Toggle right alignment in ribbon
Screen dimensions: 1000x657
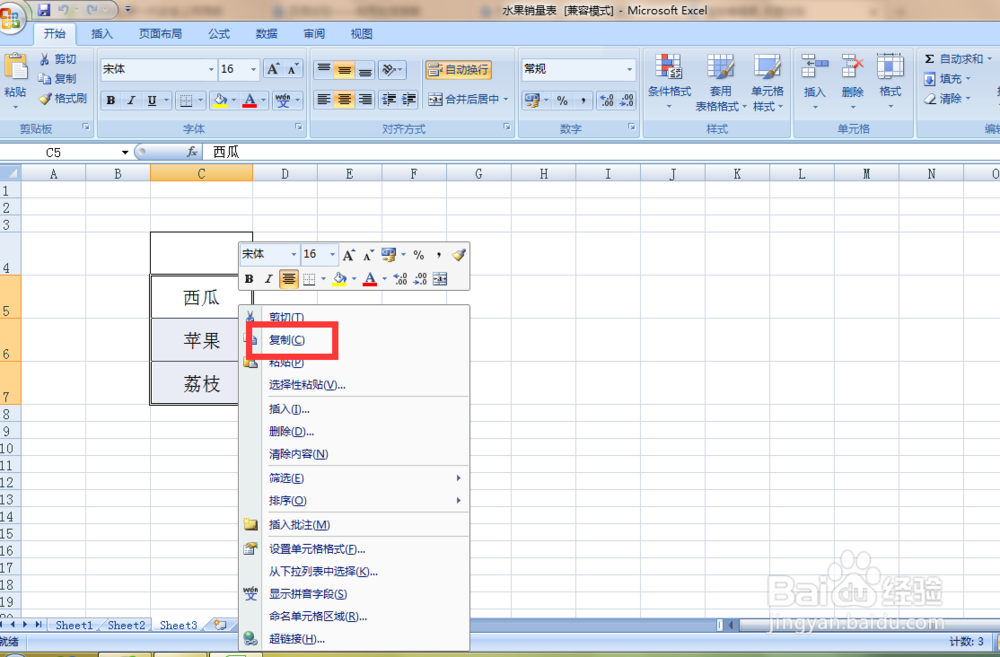[365, 100]
